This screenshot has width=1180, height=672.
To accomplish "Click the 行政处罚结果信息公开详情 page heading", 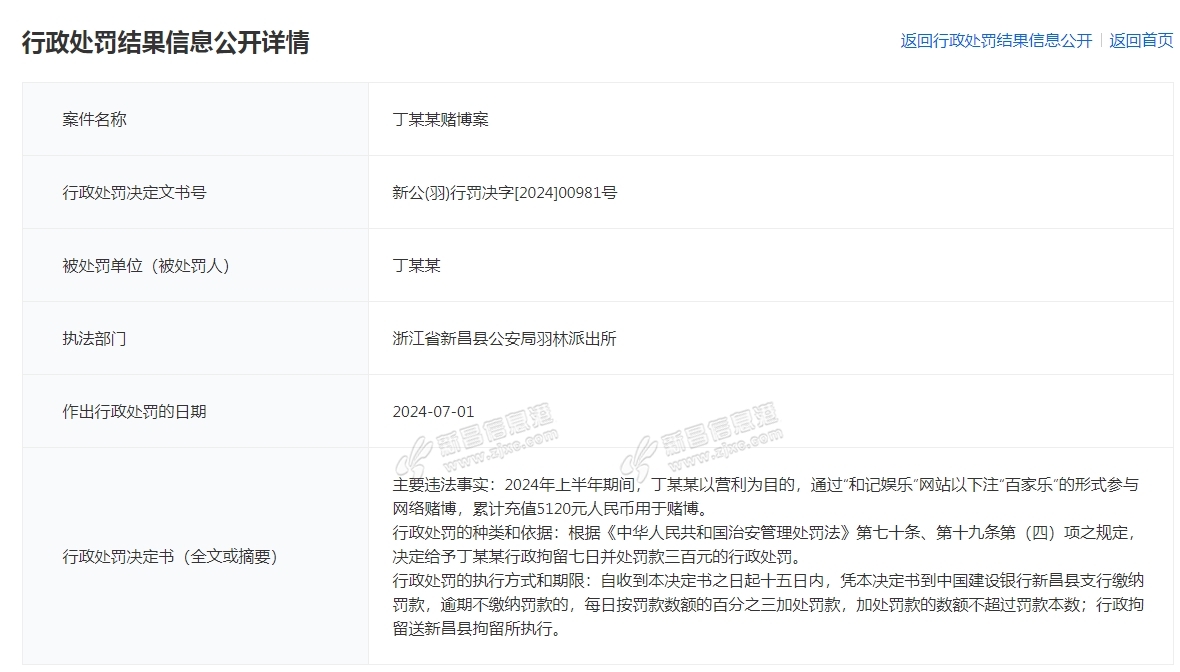I will (166, 42).
